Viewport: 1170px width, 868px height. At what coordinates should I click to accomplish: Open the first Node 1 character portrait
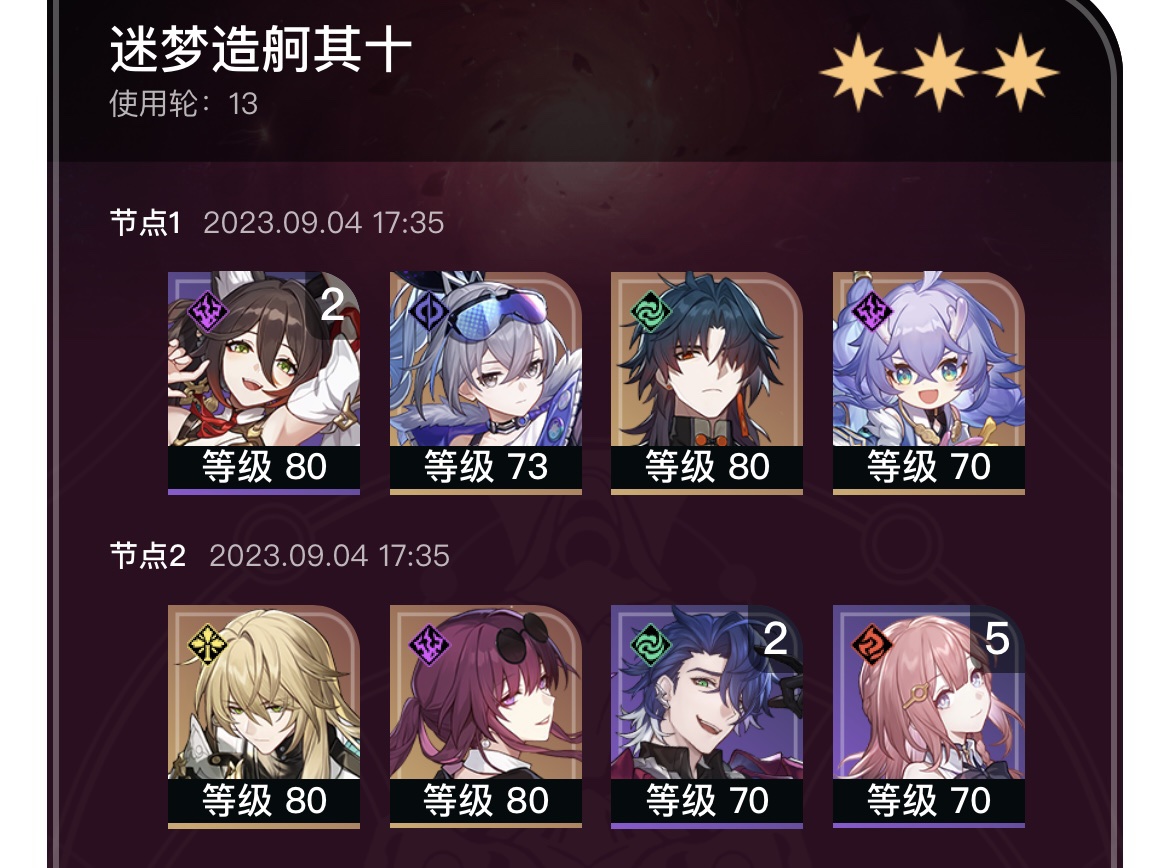[x=264, y=382]
